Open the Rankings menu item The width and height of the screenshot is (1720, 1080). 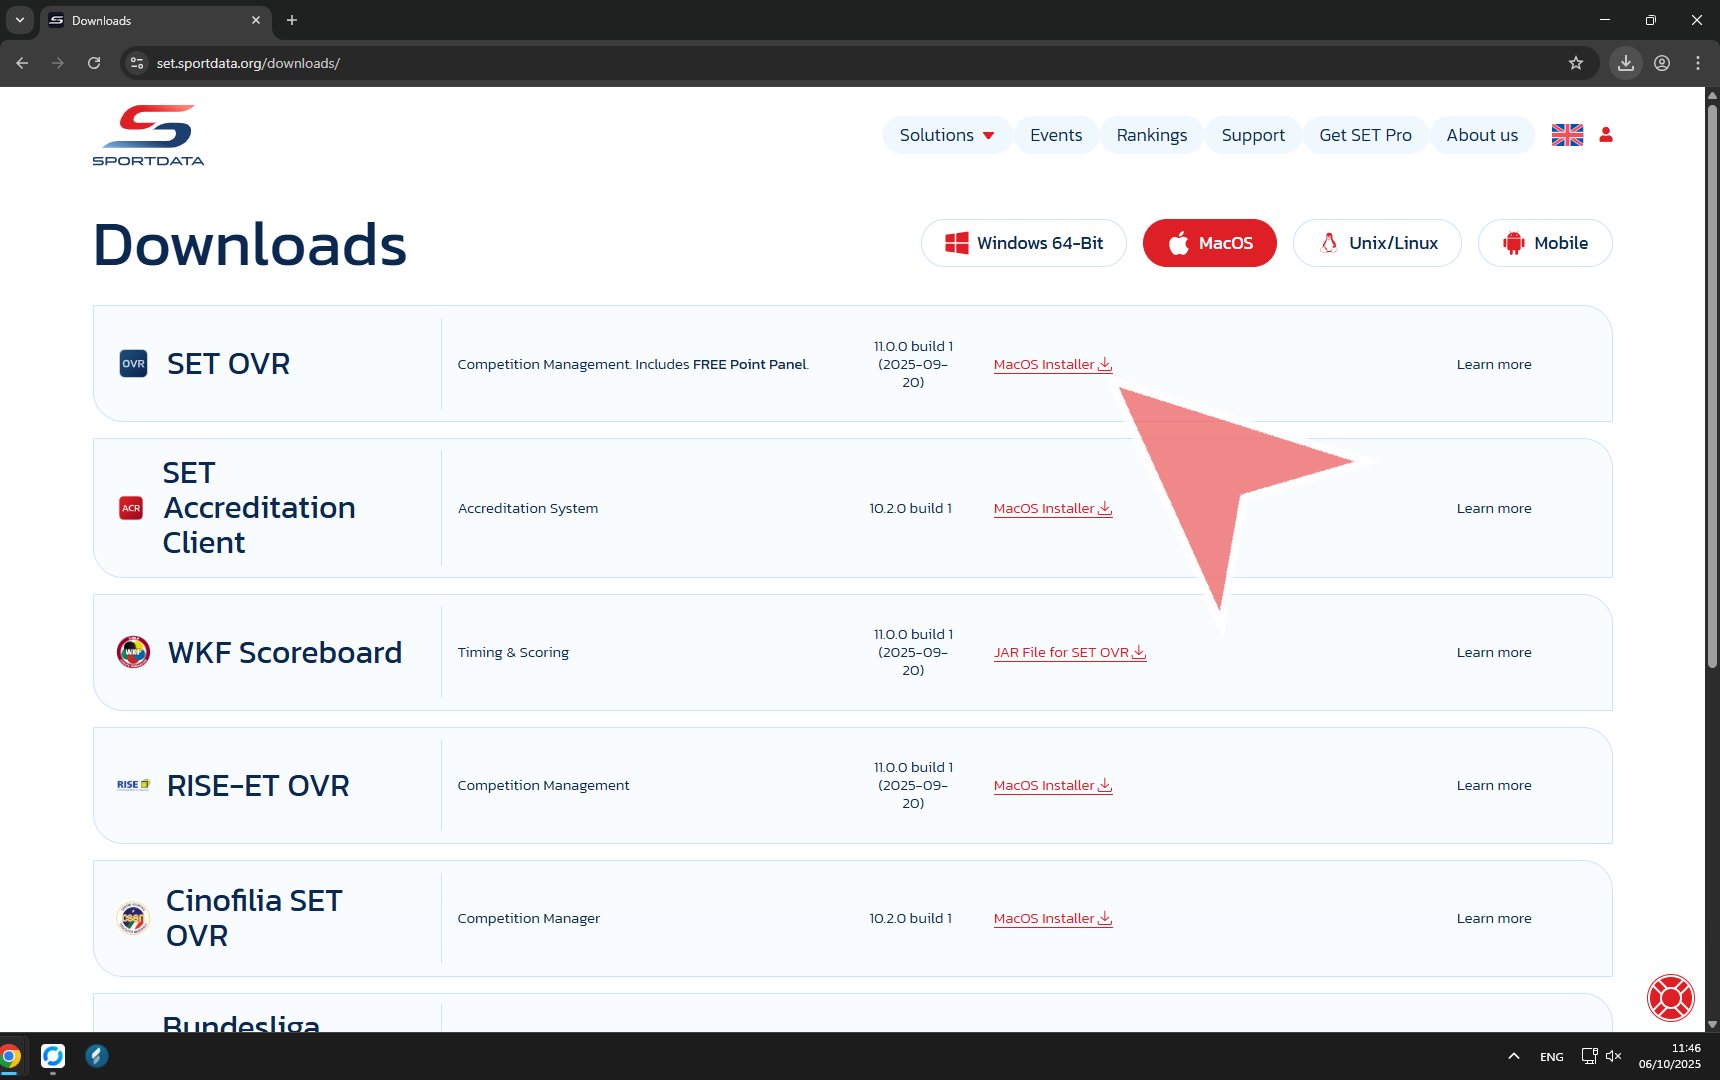click(x=1151, y=135)
